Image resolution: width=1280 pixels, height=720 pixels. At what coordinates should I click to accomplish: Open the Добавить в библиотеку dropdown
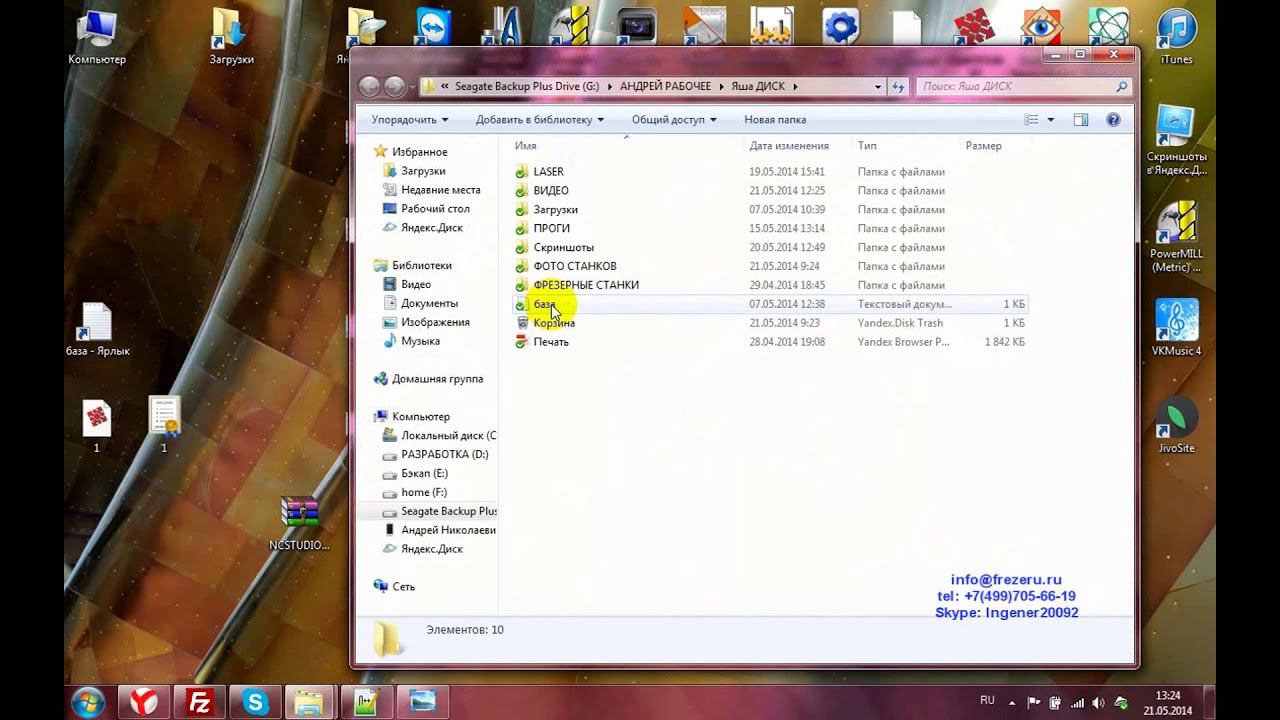point(540,120)
